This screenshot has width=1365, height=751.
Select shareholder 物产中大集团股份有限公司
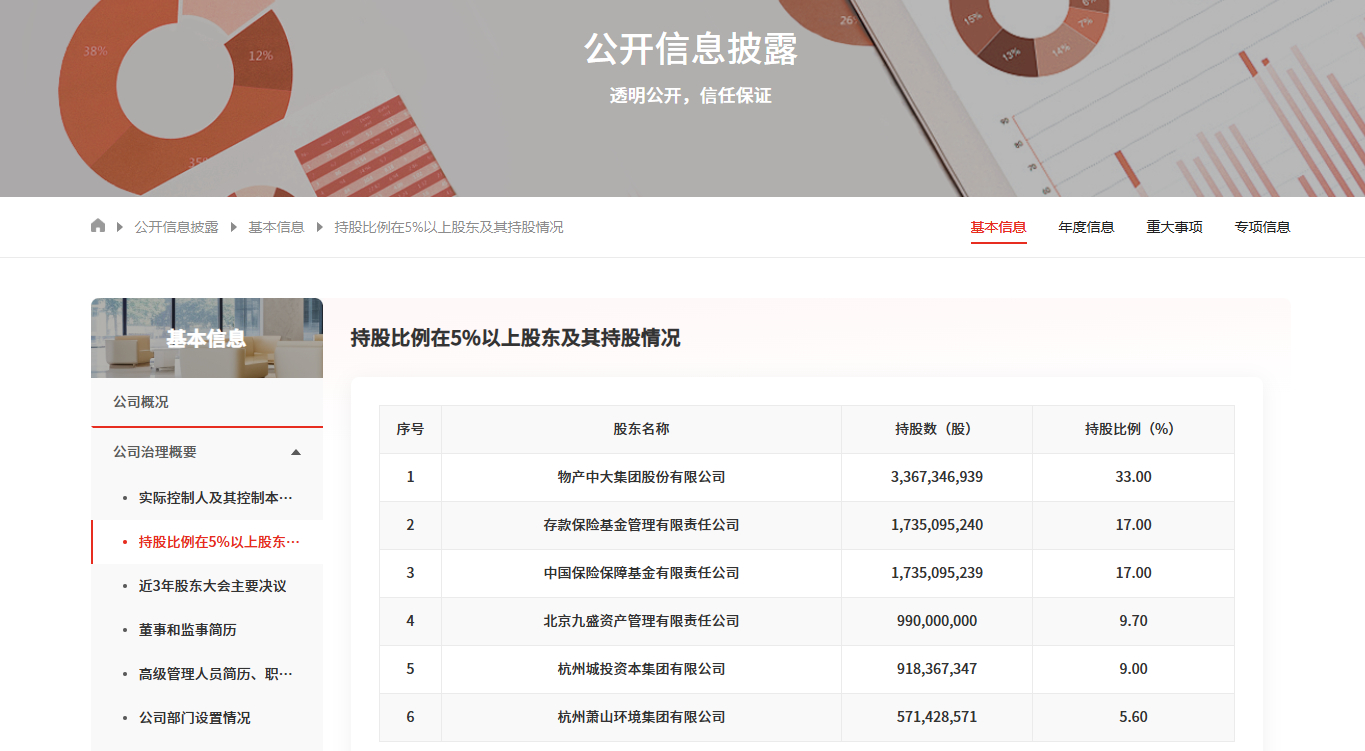coord(641,477)
